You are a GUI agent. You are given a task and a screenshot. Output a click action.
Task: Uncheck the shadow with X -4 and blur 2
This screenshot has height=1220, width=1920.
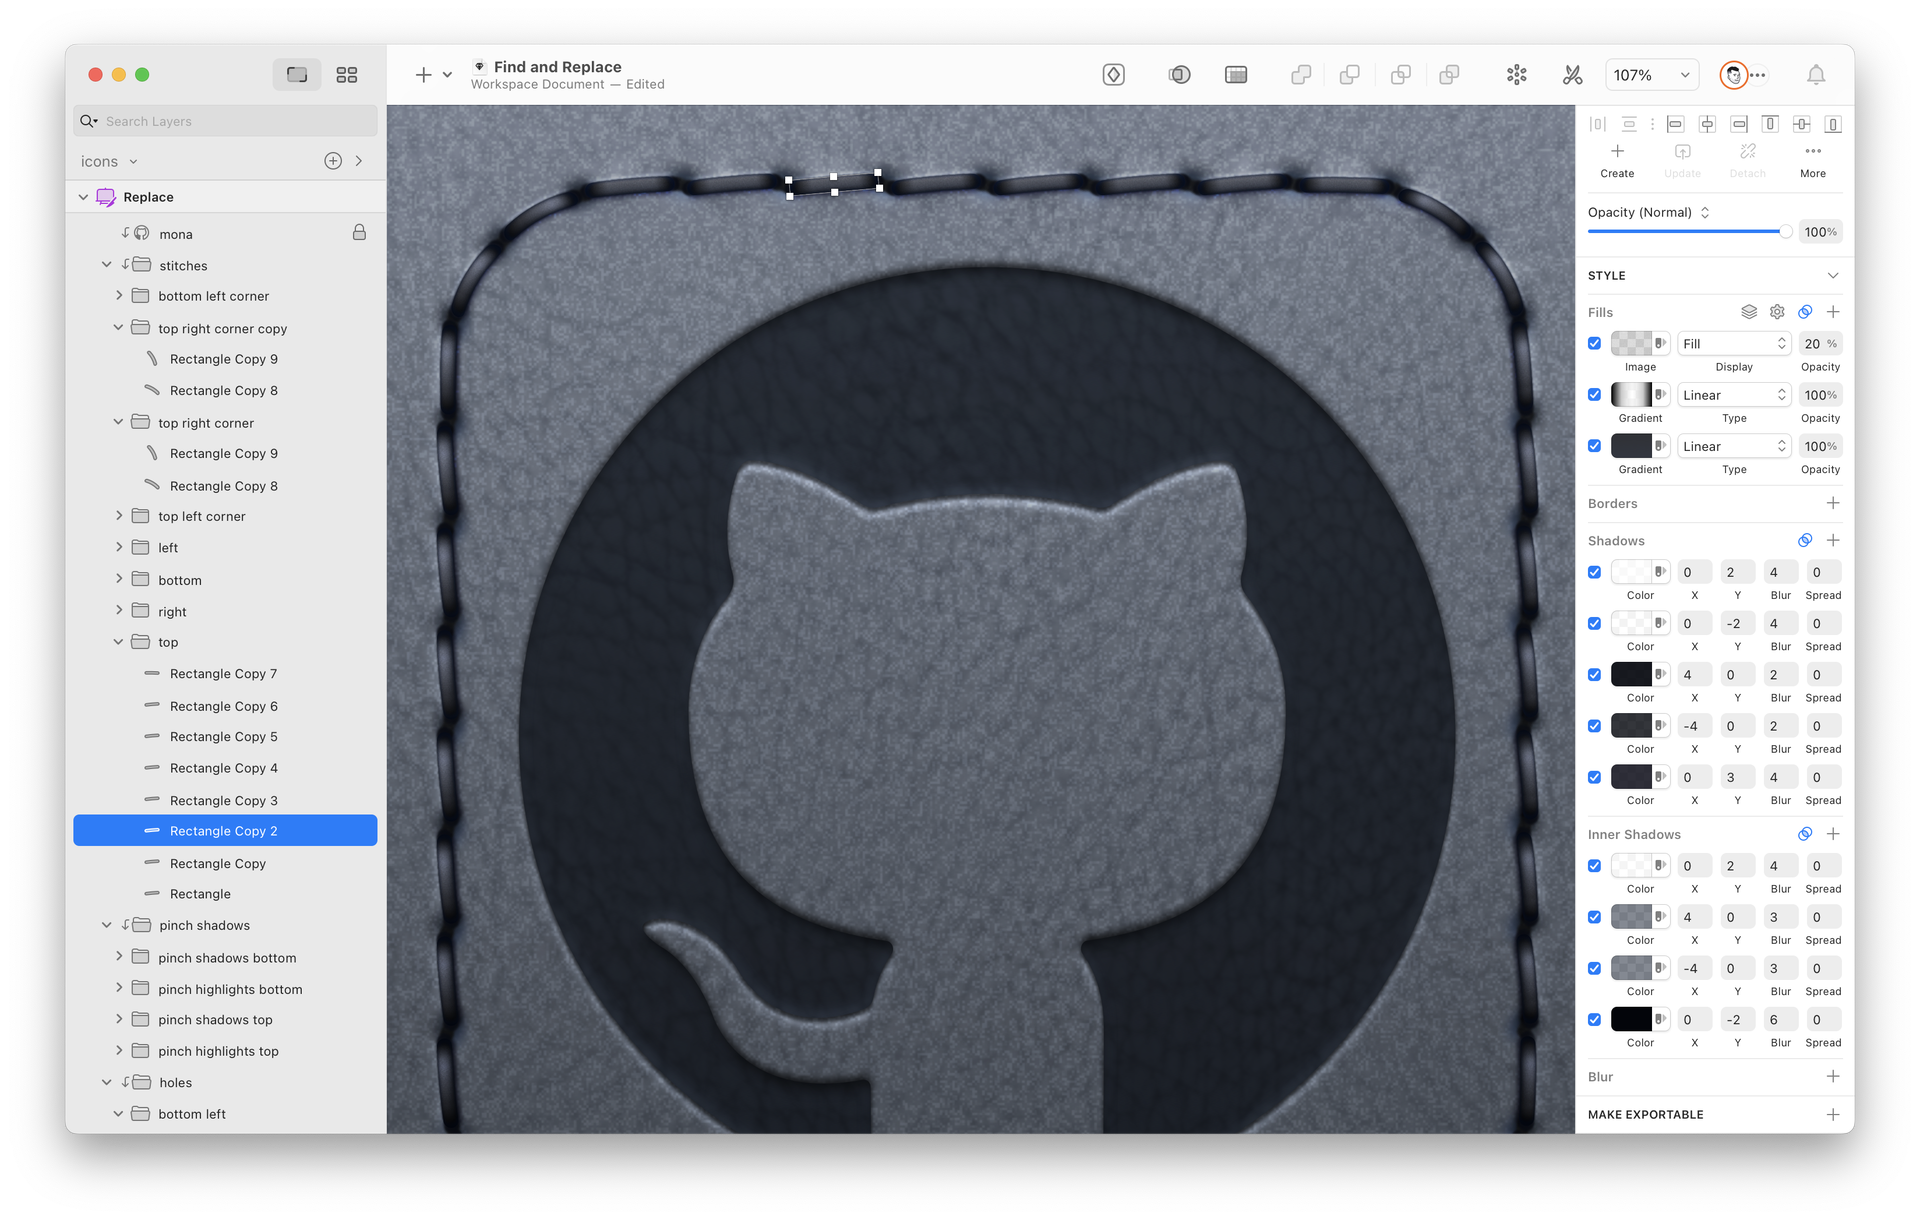[x=1595, y=726]
